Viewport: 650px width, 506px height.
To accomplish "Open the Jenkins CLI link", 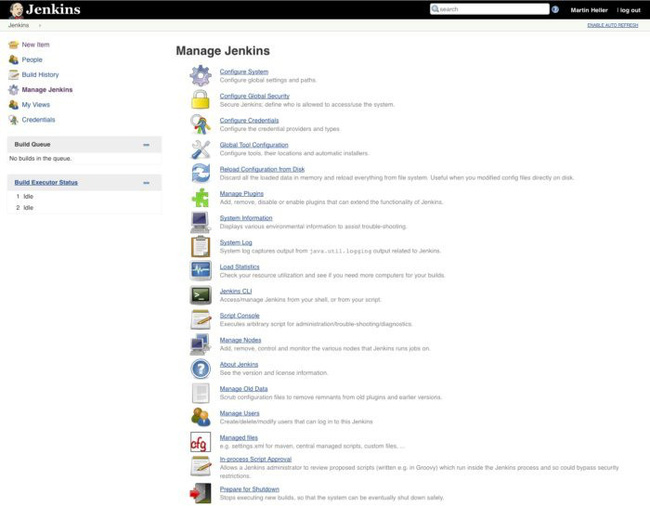I will (236, 291).
